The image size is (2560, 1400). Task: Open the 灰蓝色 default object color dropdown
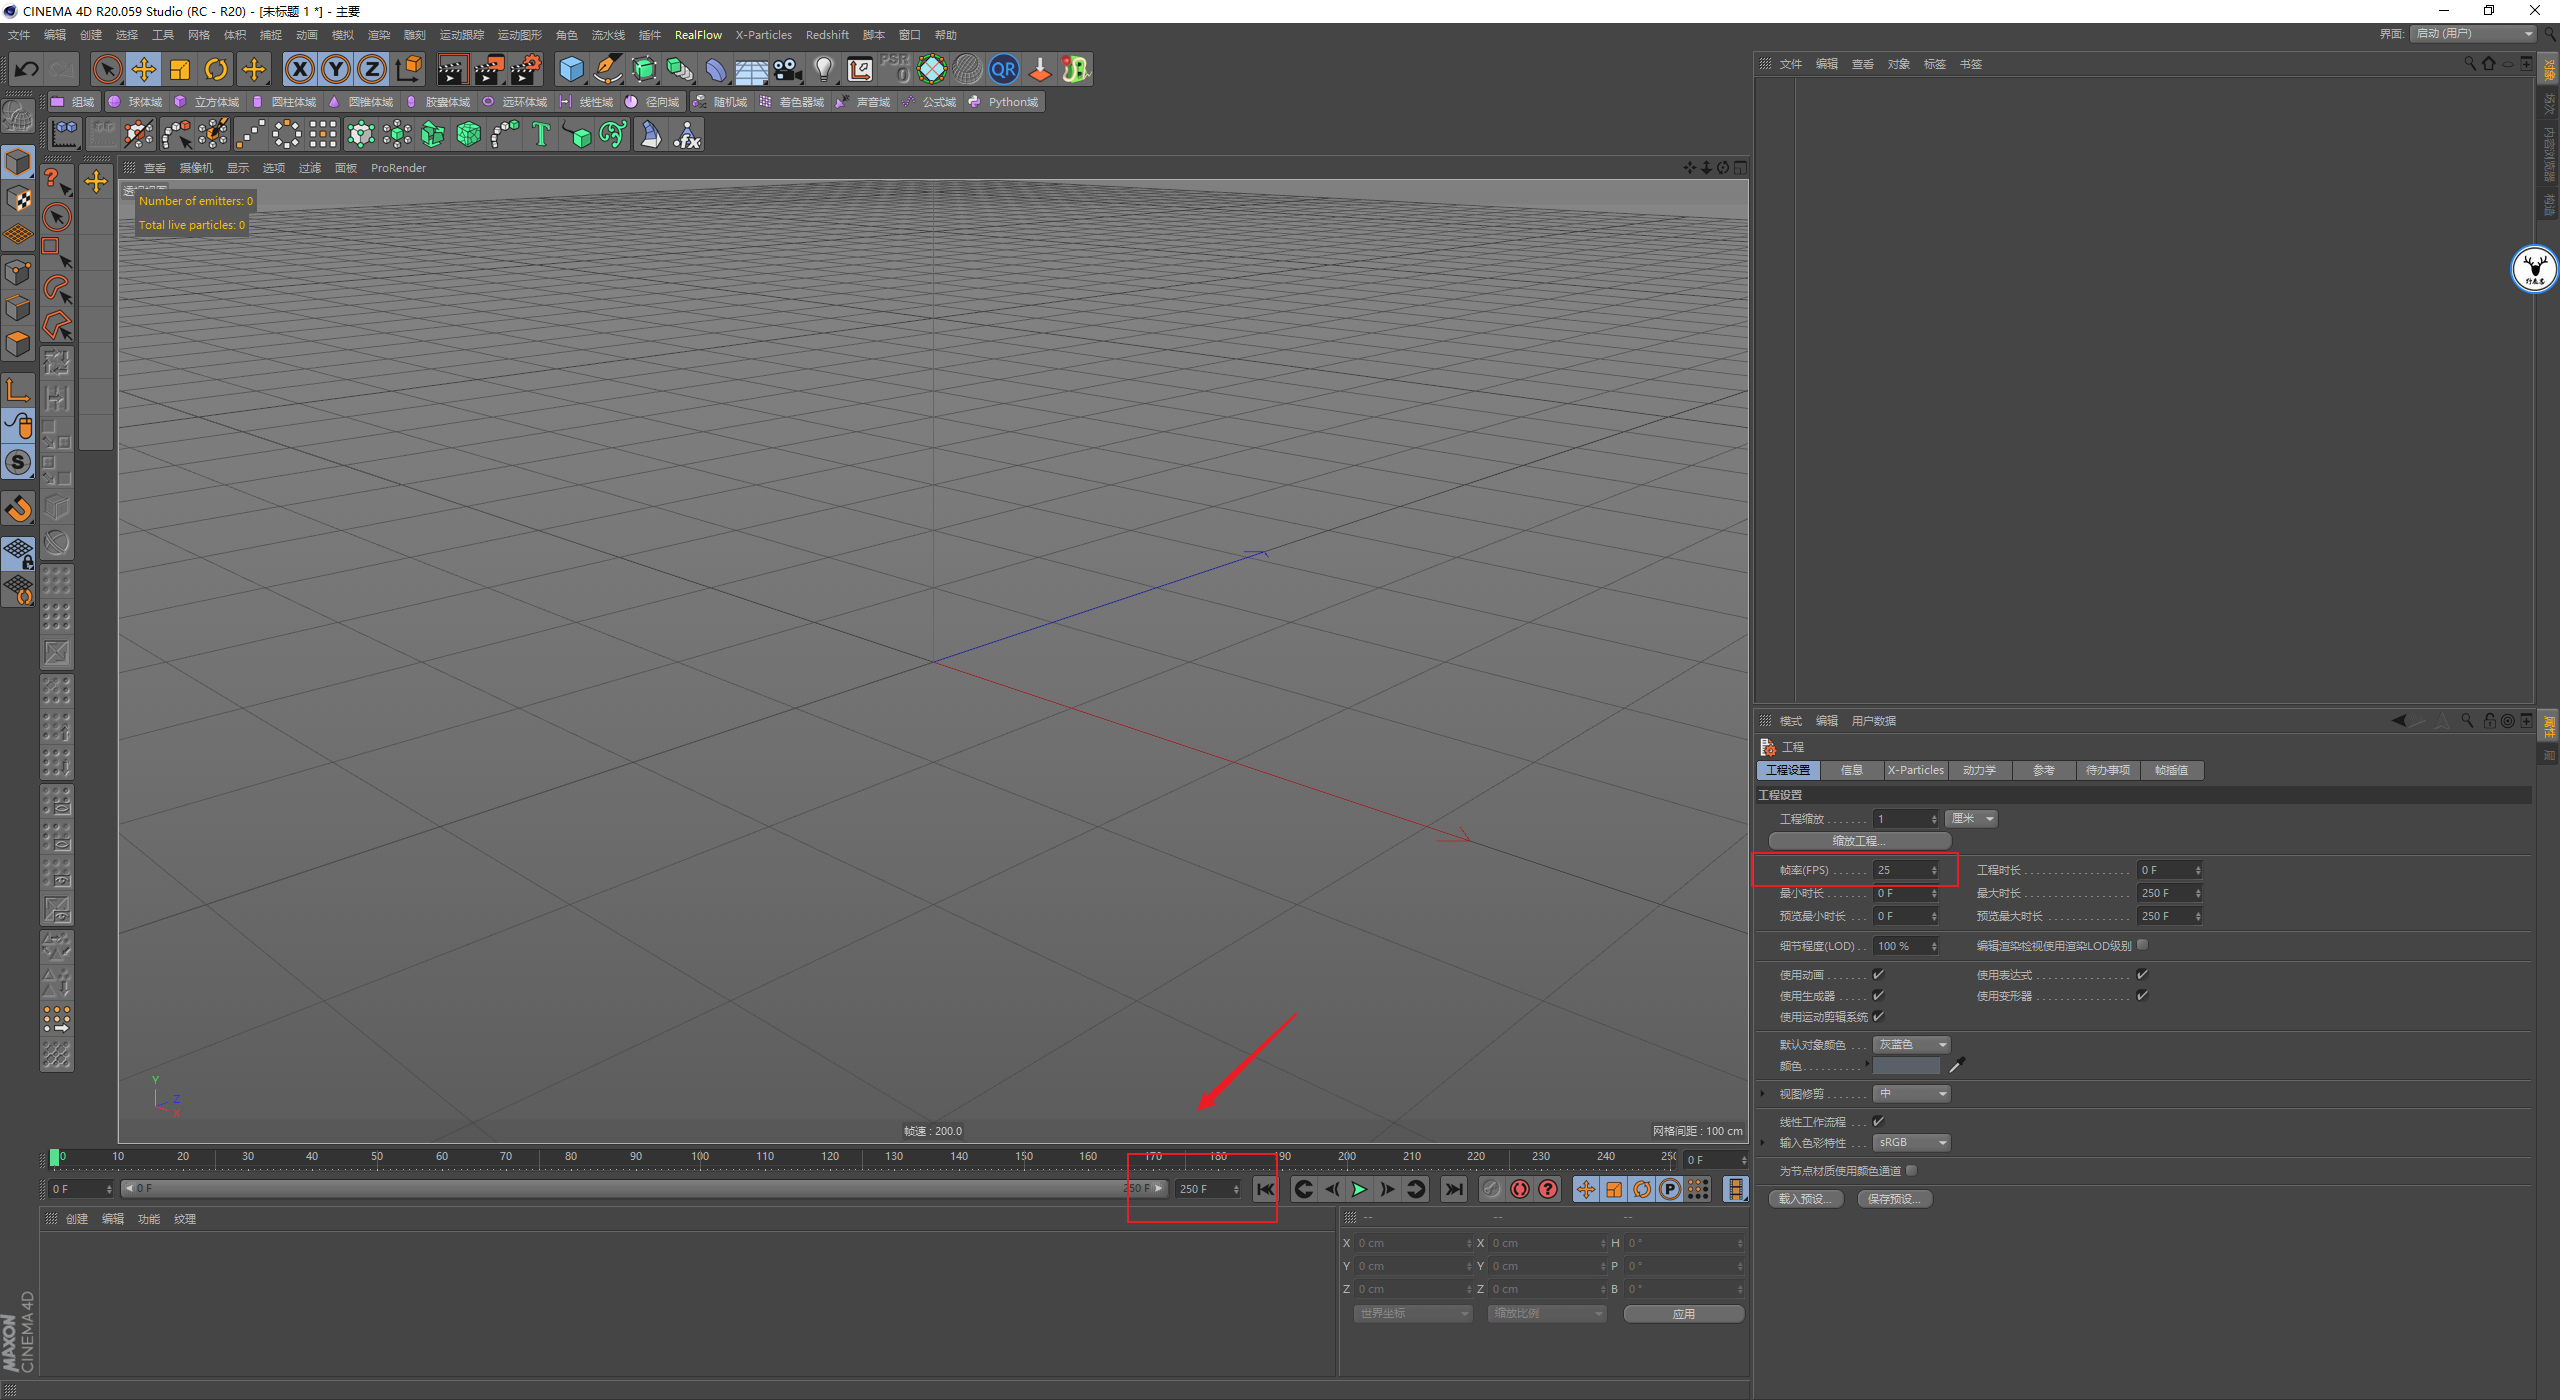click(1912, 1044)
